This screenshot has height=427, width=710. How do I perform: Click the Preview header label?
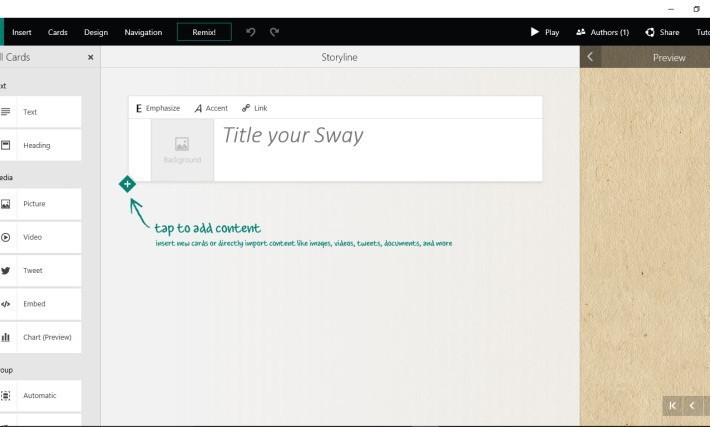[669, 58]
